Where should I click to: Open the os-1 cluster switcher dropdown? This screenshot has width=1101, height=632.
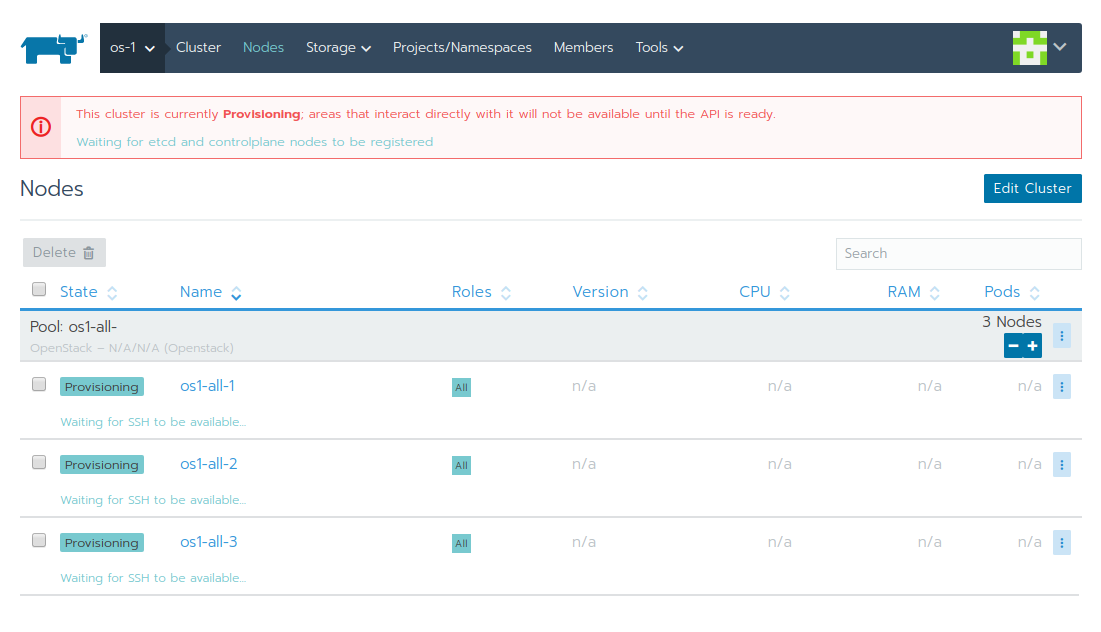pyautogui.click(x=132, y=47)
